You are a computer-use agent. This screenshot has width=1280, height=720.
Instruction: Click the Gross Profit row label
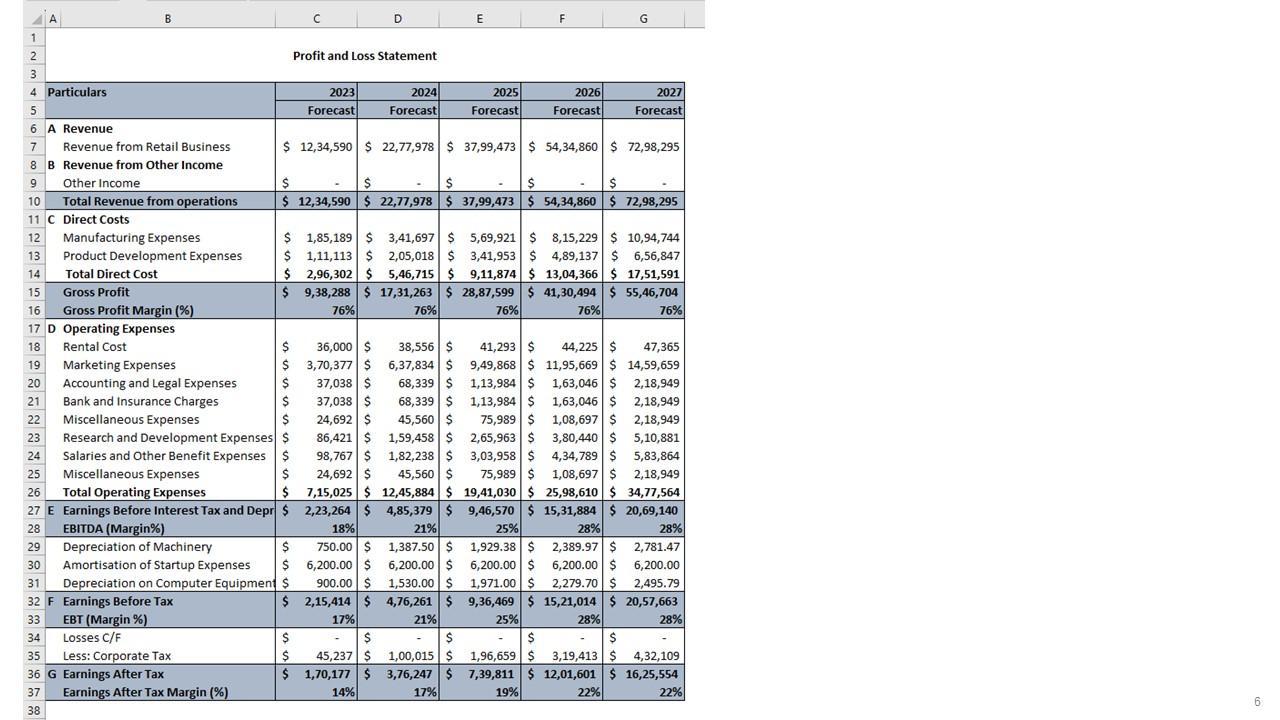pos(96,292)
